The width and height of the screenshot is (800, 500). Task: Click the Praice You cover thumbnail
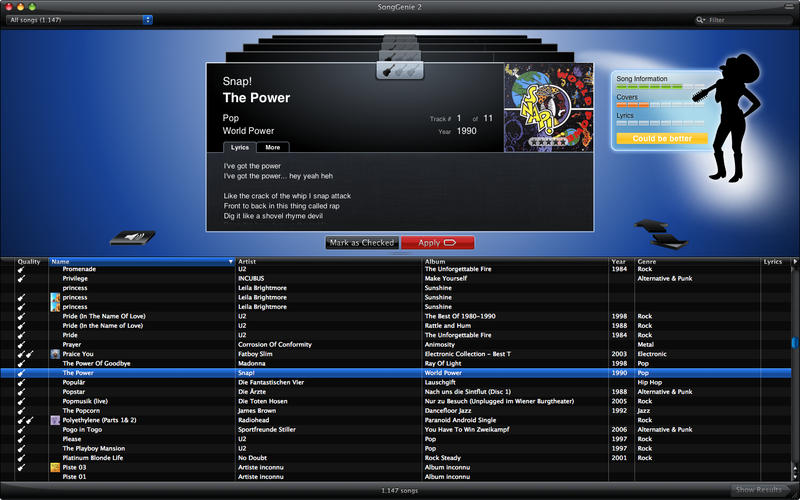click(55, 354)
